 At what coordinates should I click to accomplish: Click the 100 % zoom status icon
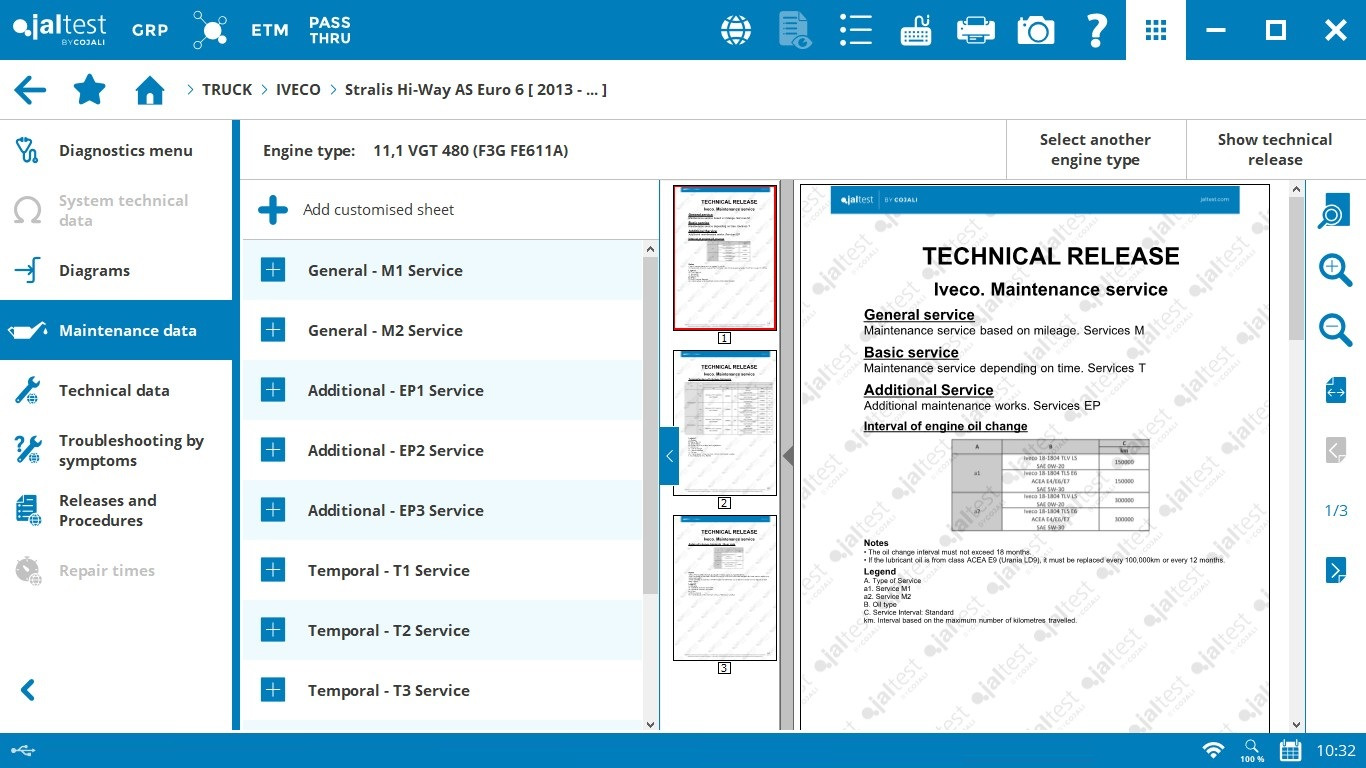[x=1252, y=750]
